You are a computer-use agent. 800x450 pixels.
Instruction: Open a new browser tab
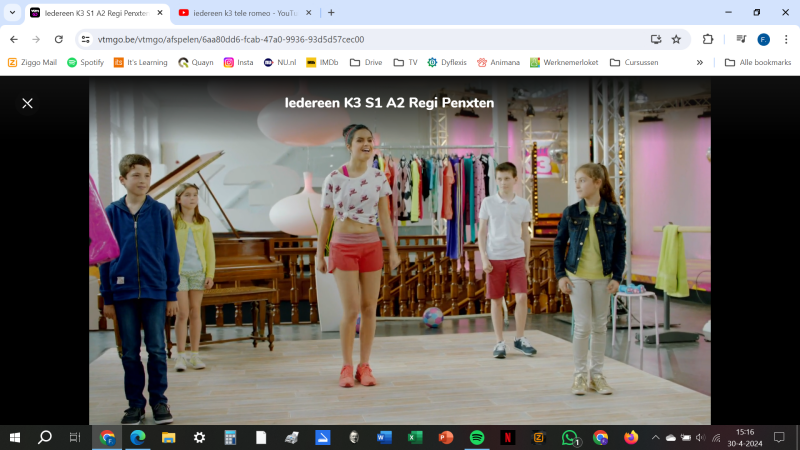pos(331,13)
